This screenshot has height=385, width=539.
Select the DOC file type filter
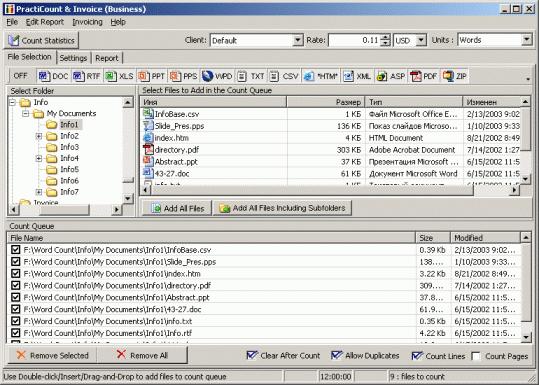point(53,76)
